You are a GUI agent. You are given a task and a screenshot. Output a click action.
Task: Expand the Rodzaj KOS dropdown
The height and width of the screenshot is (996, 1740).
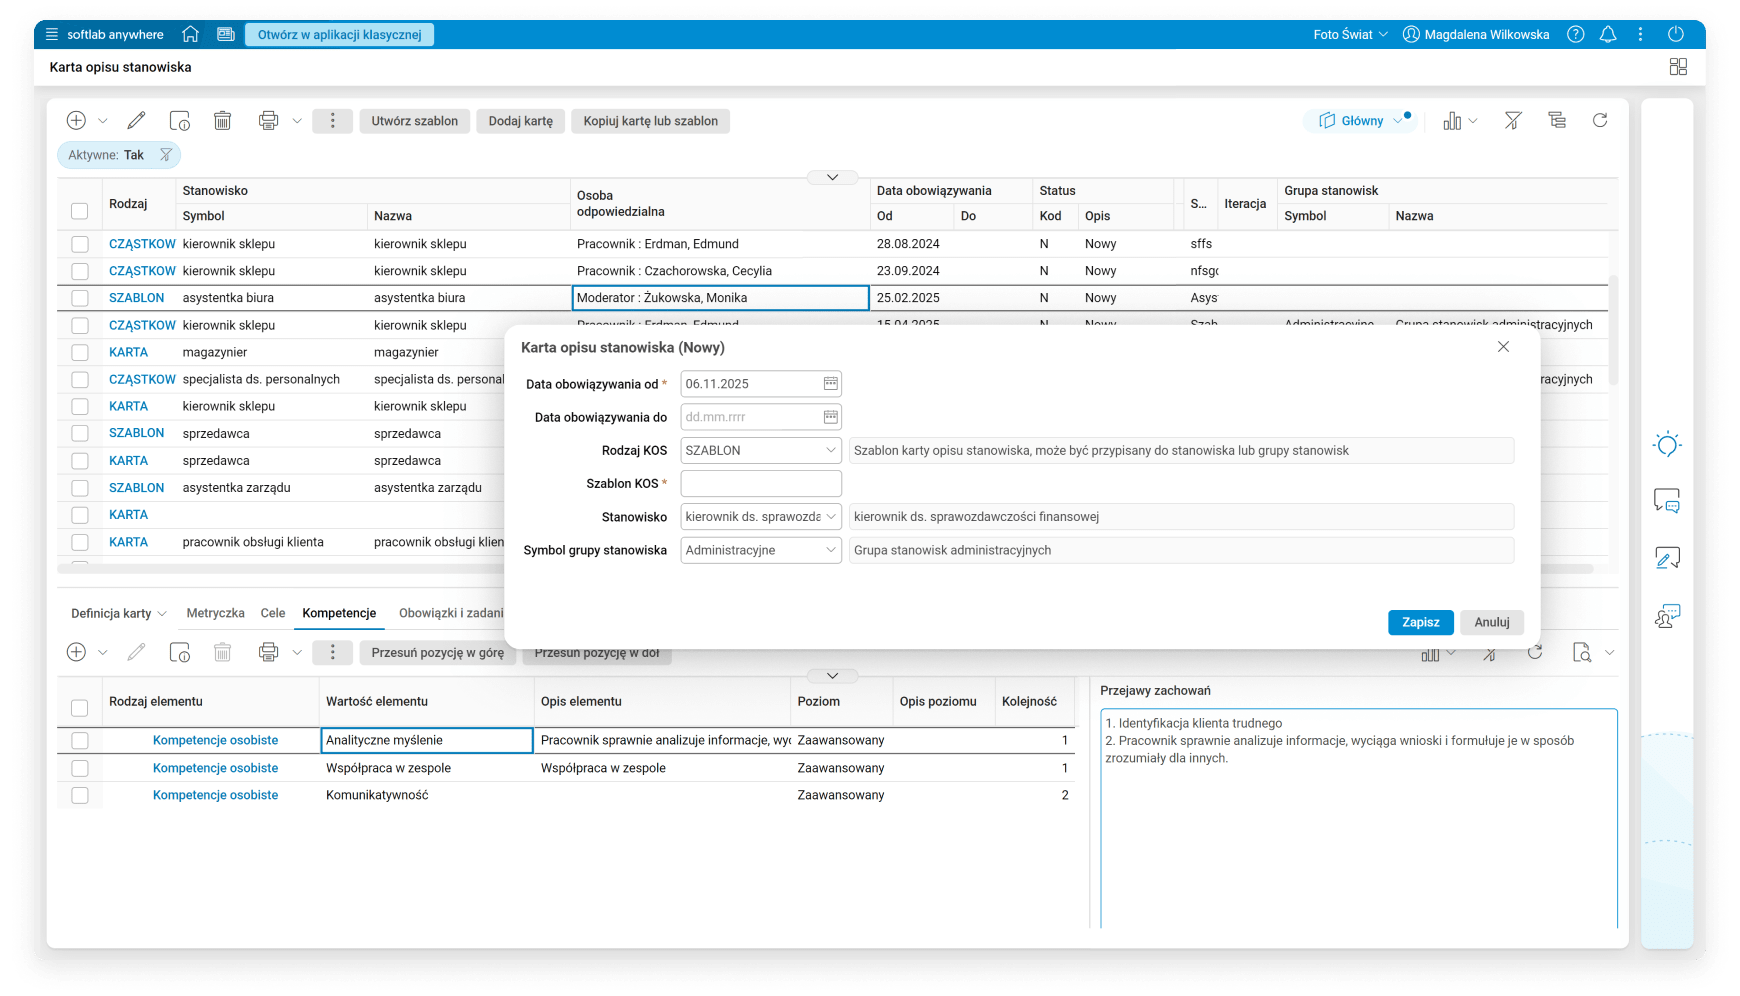coord(830,451)
